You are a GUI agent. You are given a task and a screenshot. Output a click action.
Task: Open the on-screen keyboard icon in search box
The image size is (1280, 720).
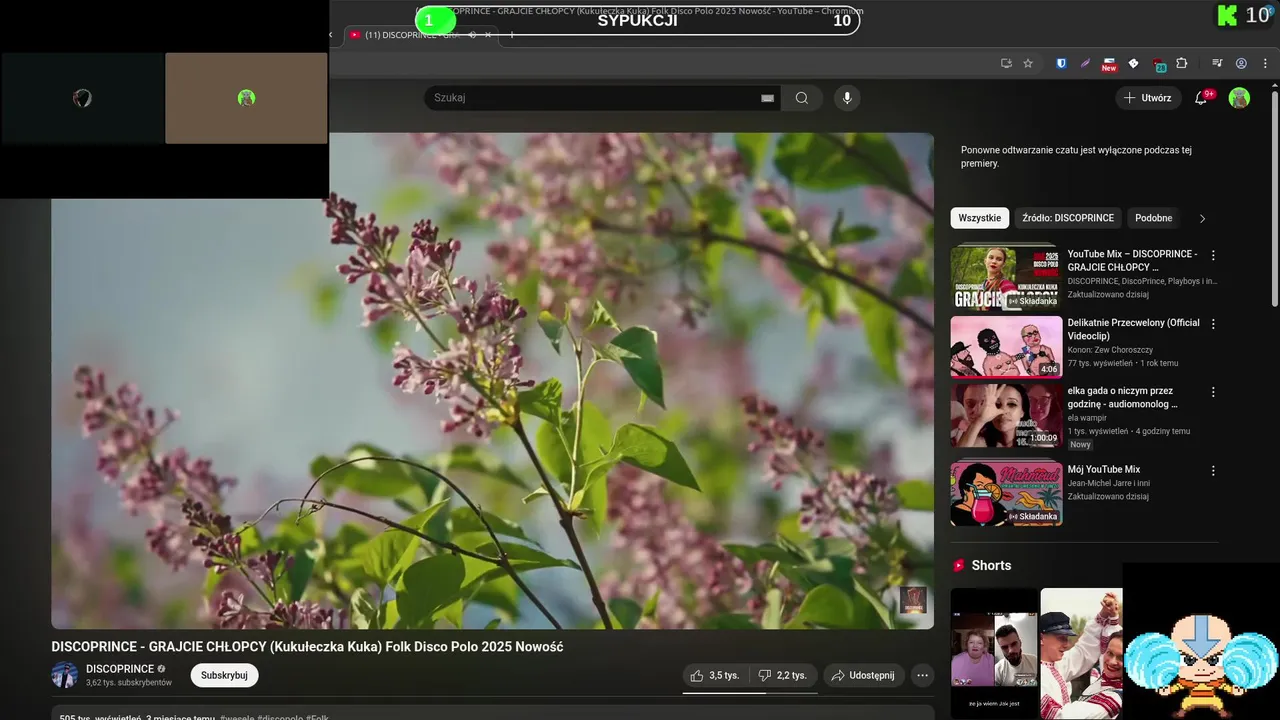coord(767,98)
